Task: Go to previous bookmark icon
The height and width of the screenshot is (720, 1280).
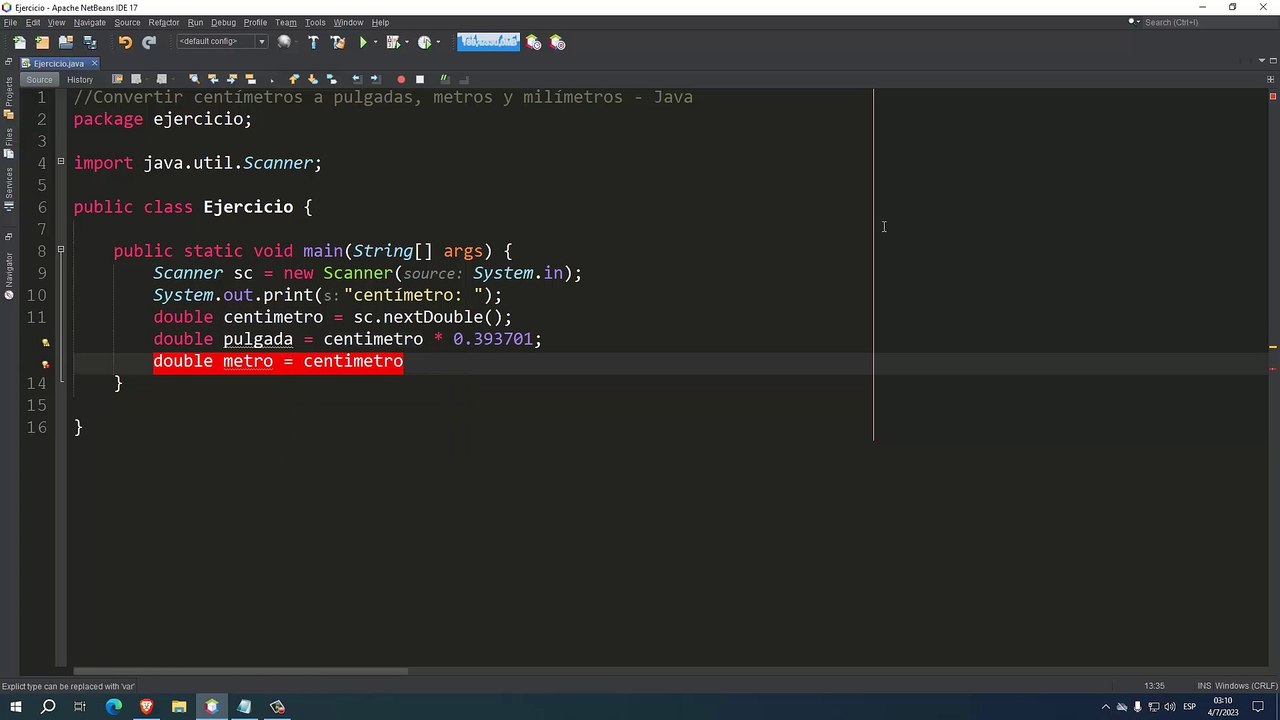Action: point(293,79)
